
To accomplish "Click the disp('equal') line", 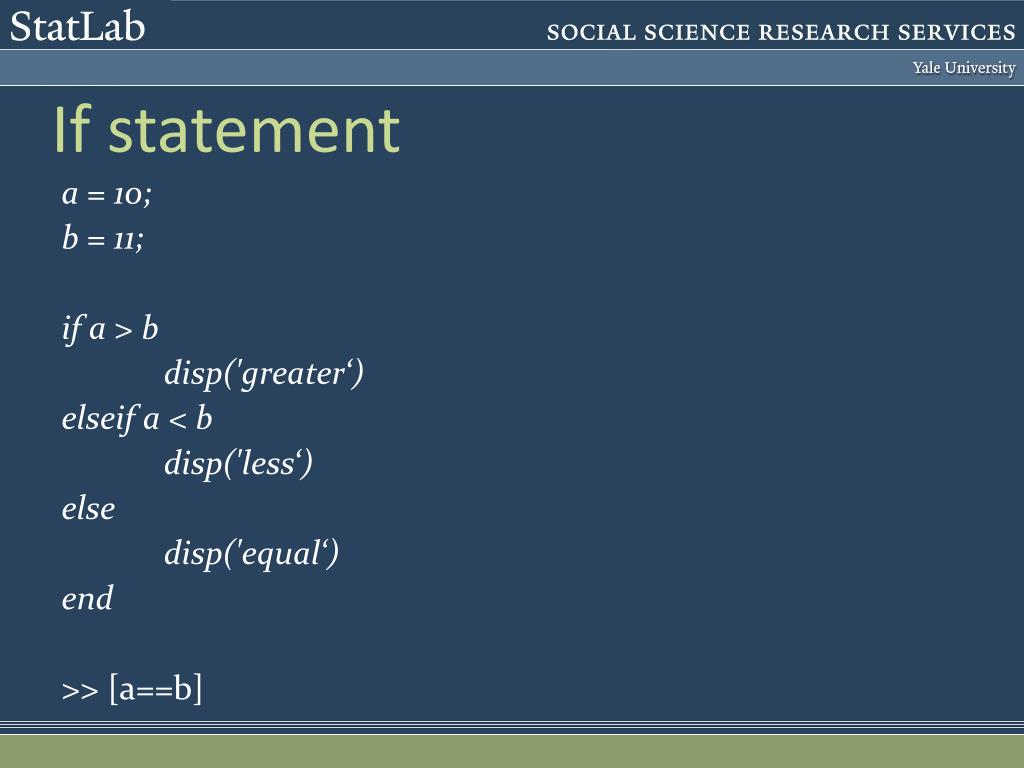I will coord(251,554).
